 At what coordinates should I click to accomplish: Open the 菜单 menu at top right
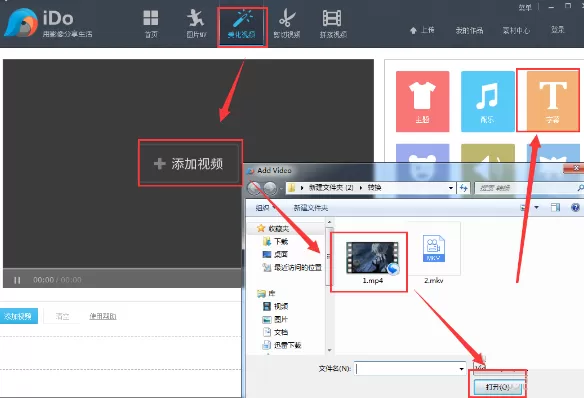525,7
